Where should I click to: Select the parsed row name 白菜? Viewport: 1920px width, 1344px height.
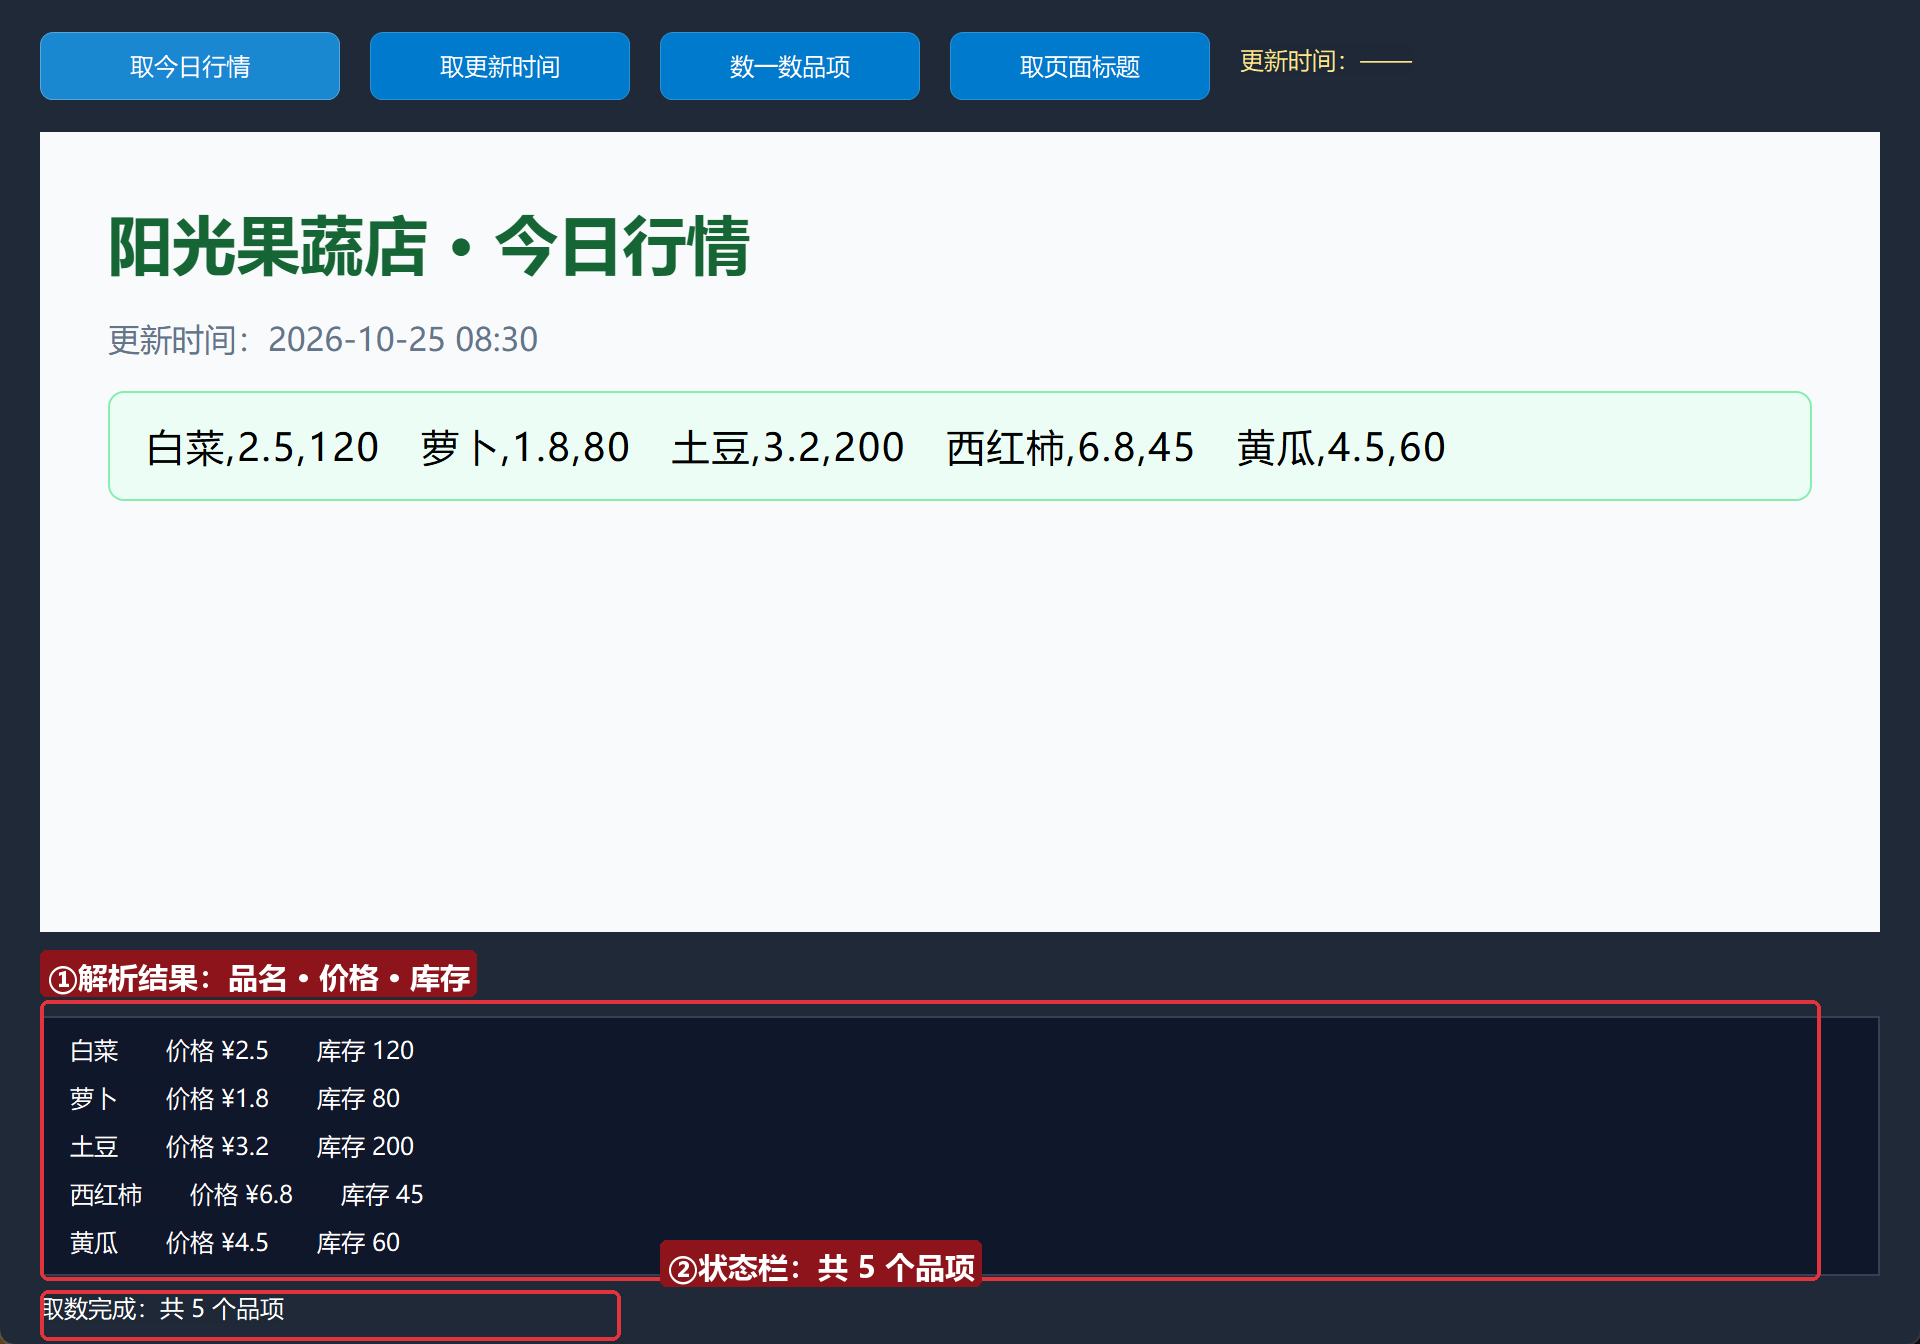pos(94,1051)
